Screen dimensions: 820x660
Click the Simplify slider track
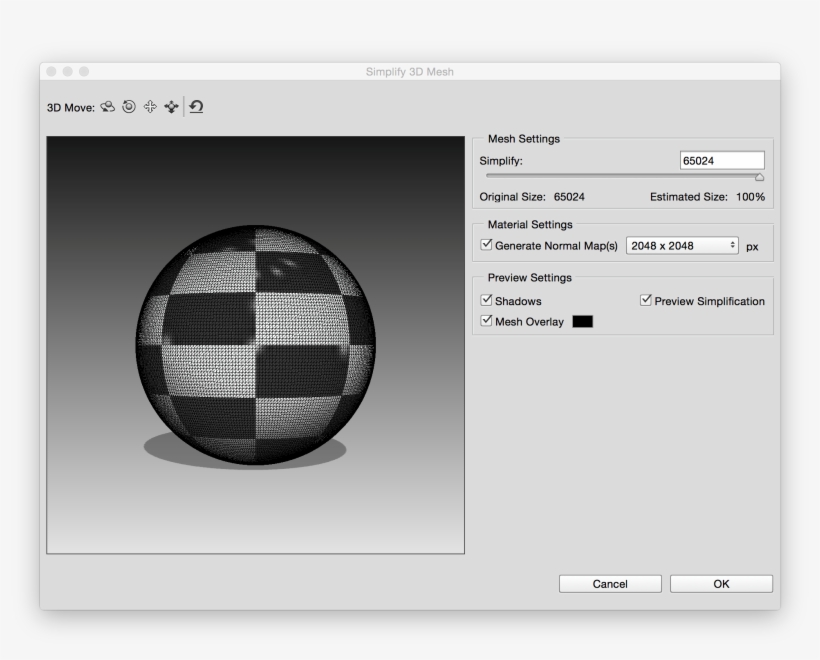tap(620, 175)
